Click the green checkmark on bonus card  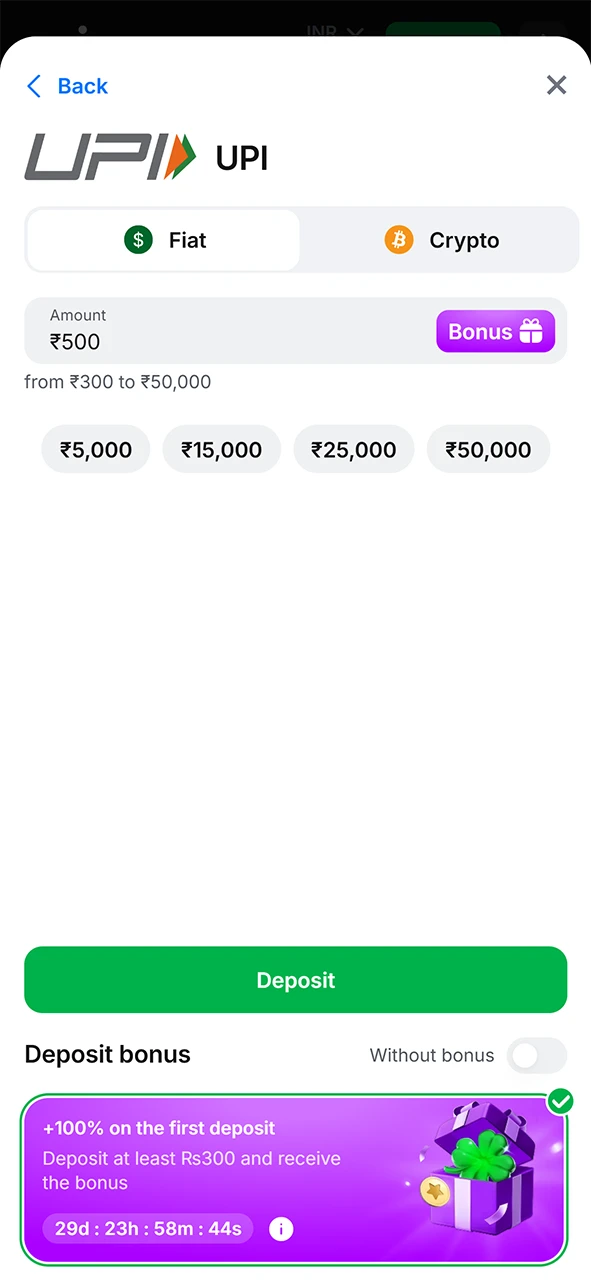pos(560,1101)
